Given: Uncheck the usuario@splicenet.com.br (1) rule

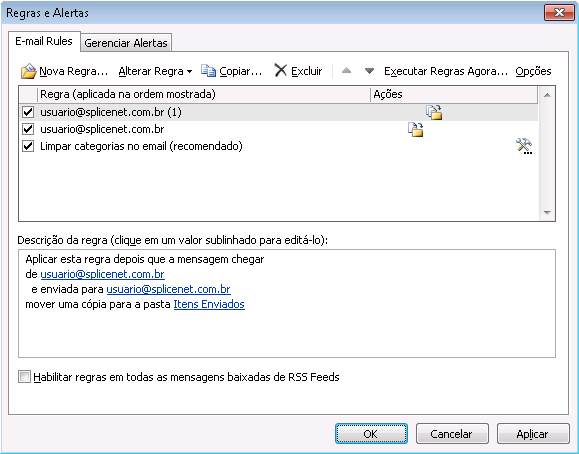Looking at the screenshot, I should click(28, 112).
